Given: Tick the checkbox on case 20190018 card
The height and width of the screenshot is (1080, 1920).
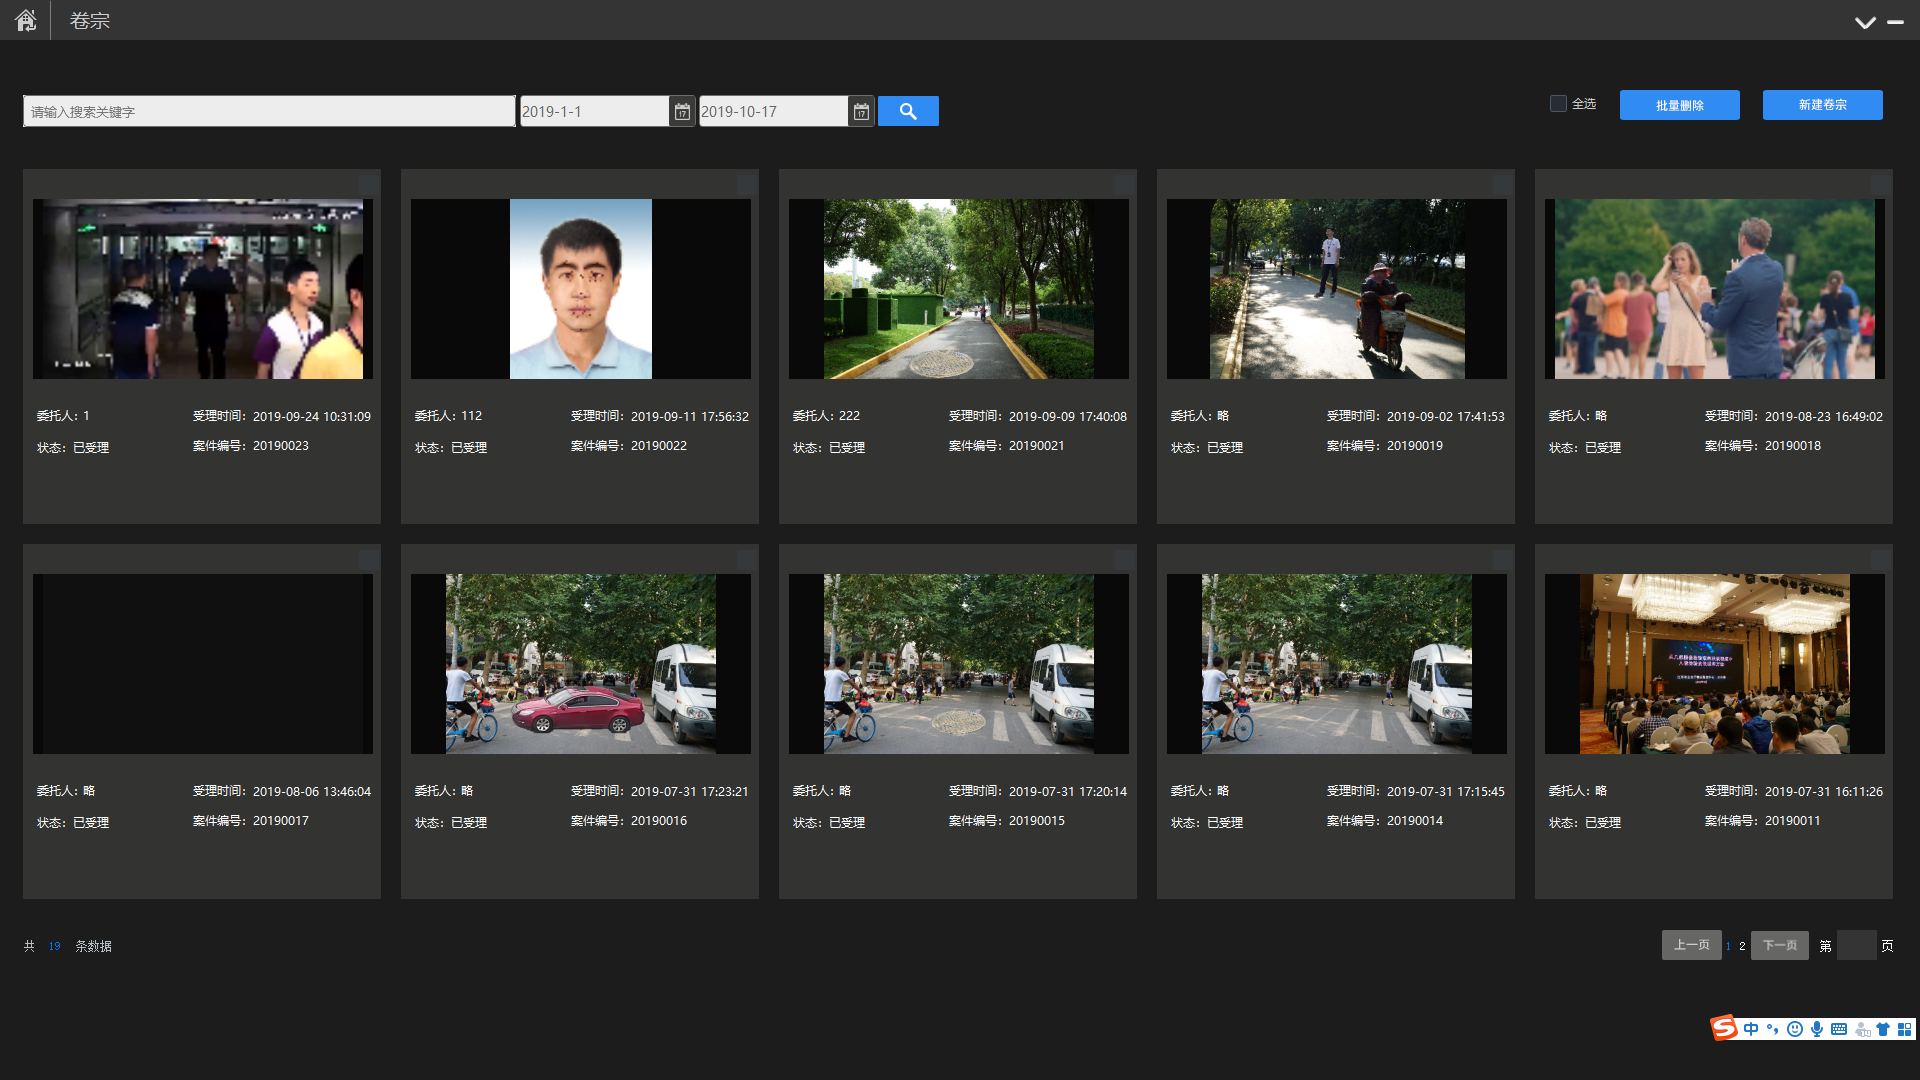Looking at the screenshot, I should pyautogui.click(x=1880, y=184).
